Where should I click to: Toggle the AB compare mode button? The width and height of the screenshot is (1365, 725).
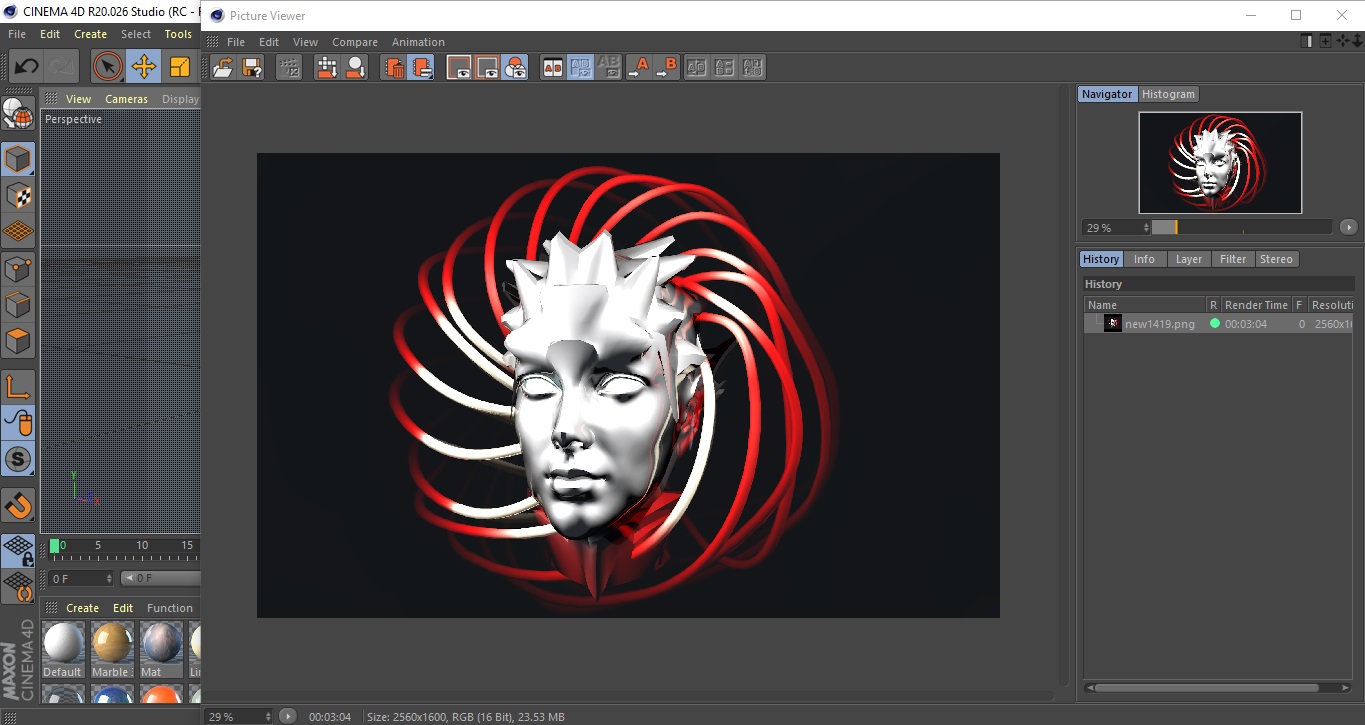[x=552, y=68]
